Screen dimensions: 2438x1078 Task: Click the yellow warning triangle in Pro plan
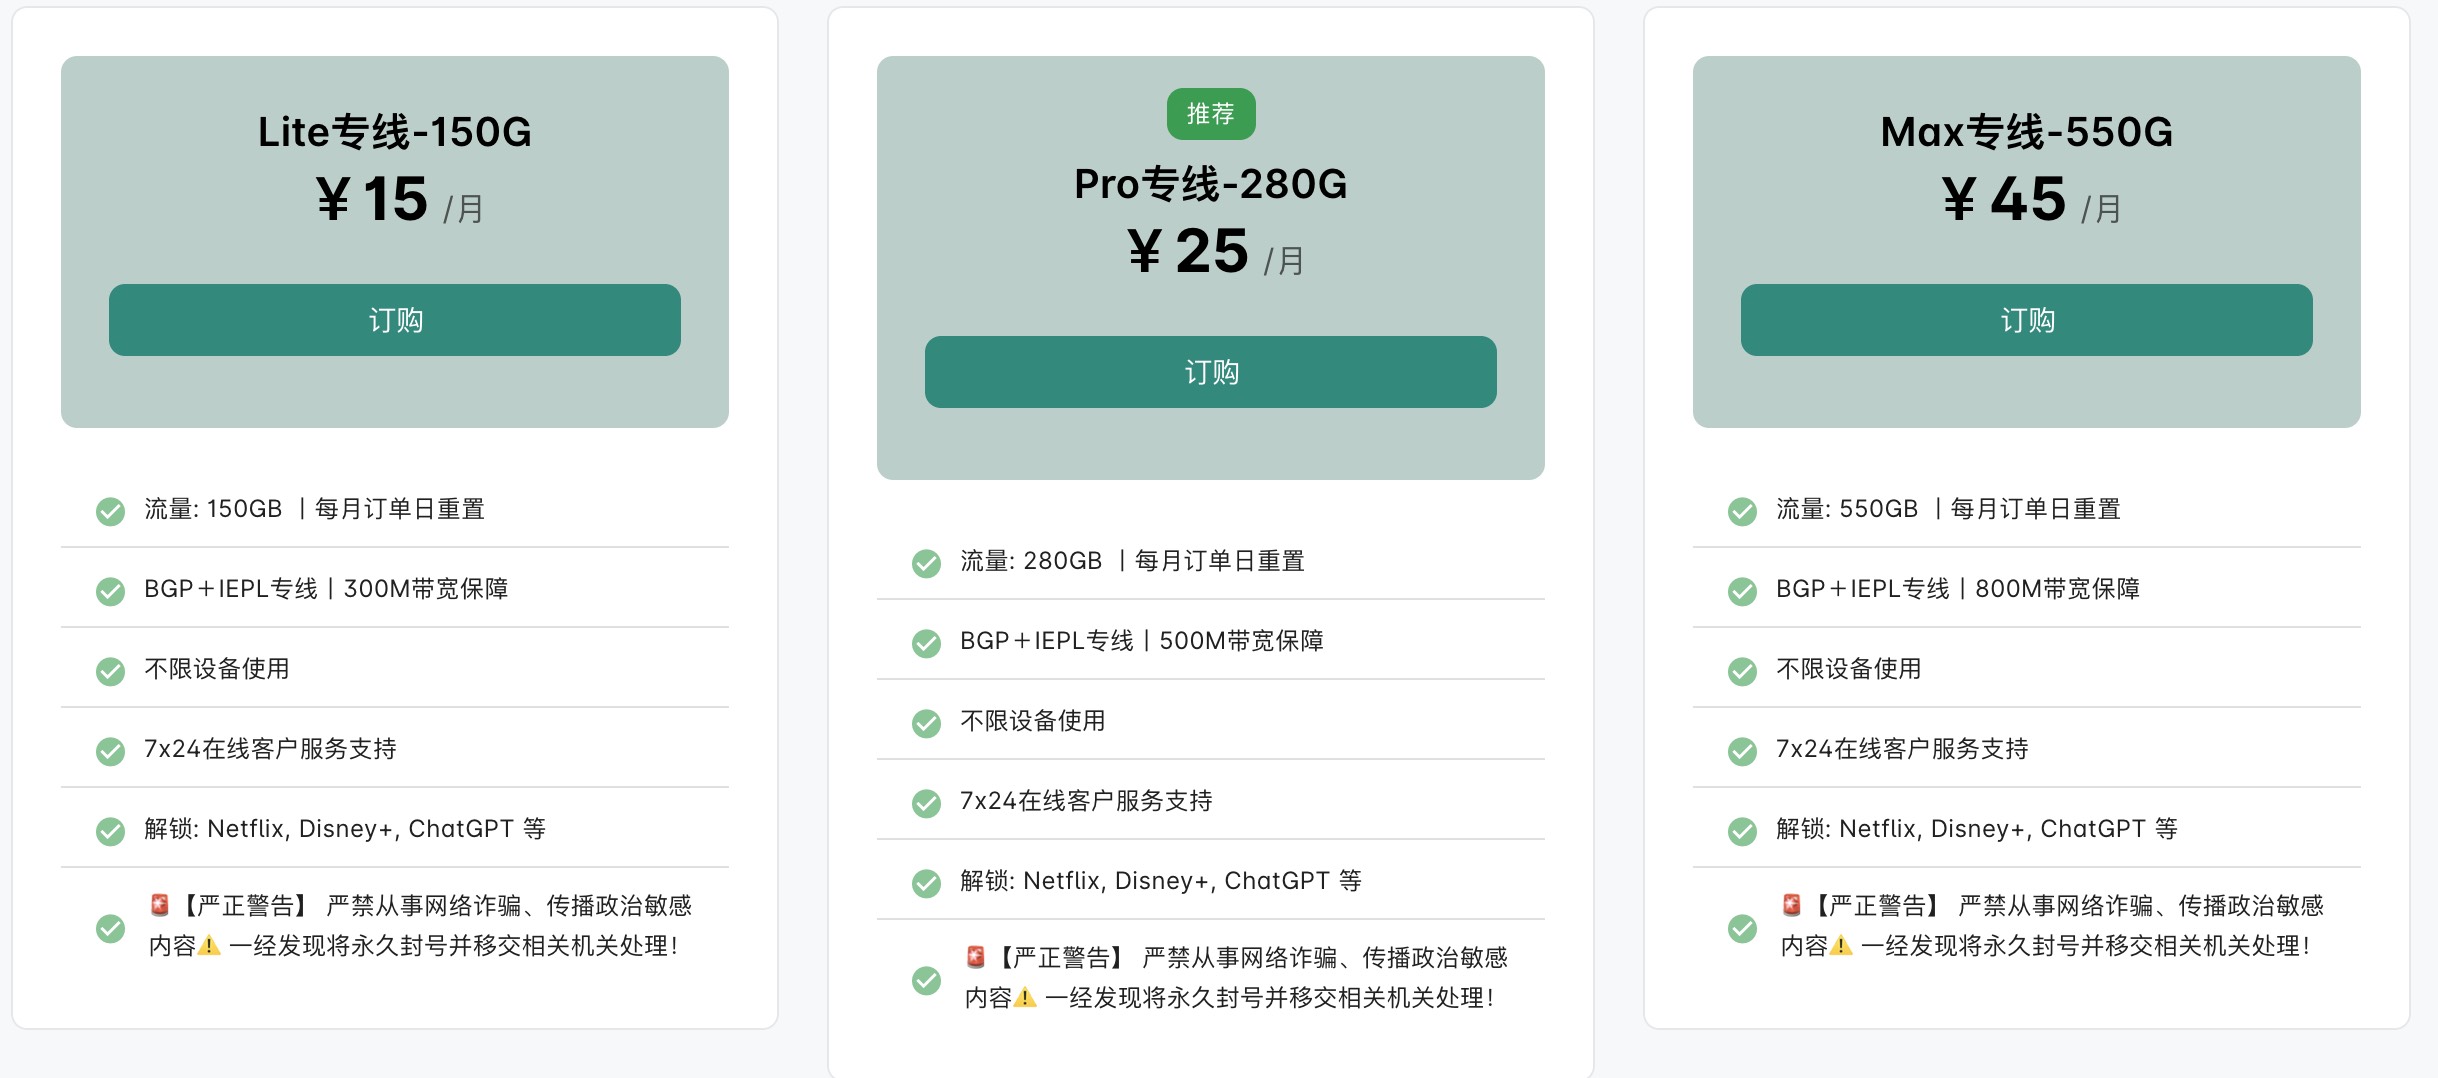tap(1025, 998)
